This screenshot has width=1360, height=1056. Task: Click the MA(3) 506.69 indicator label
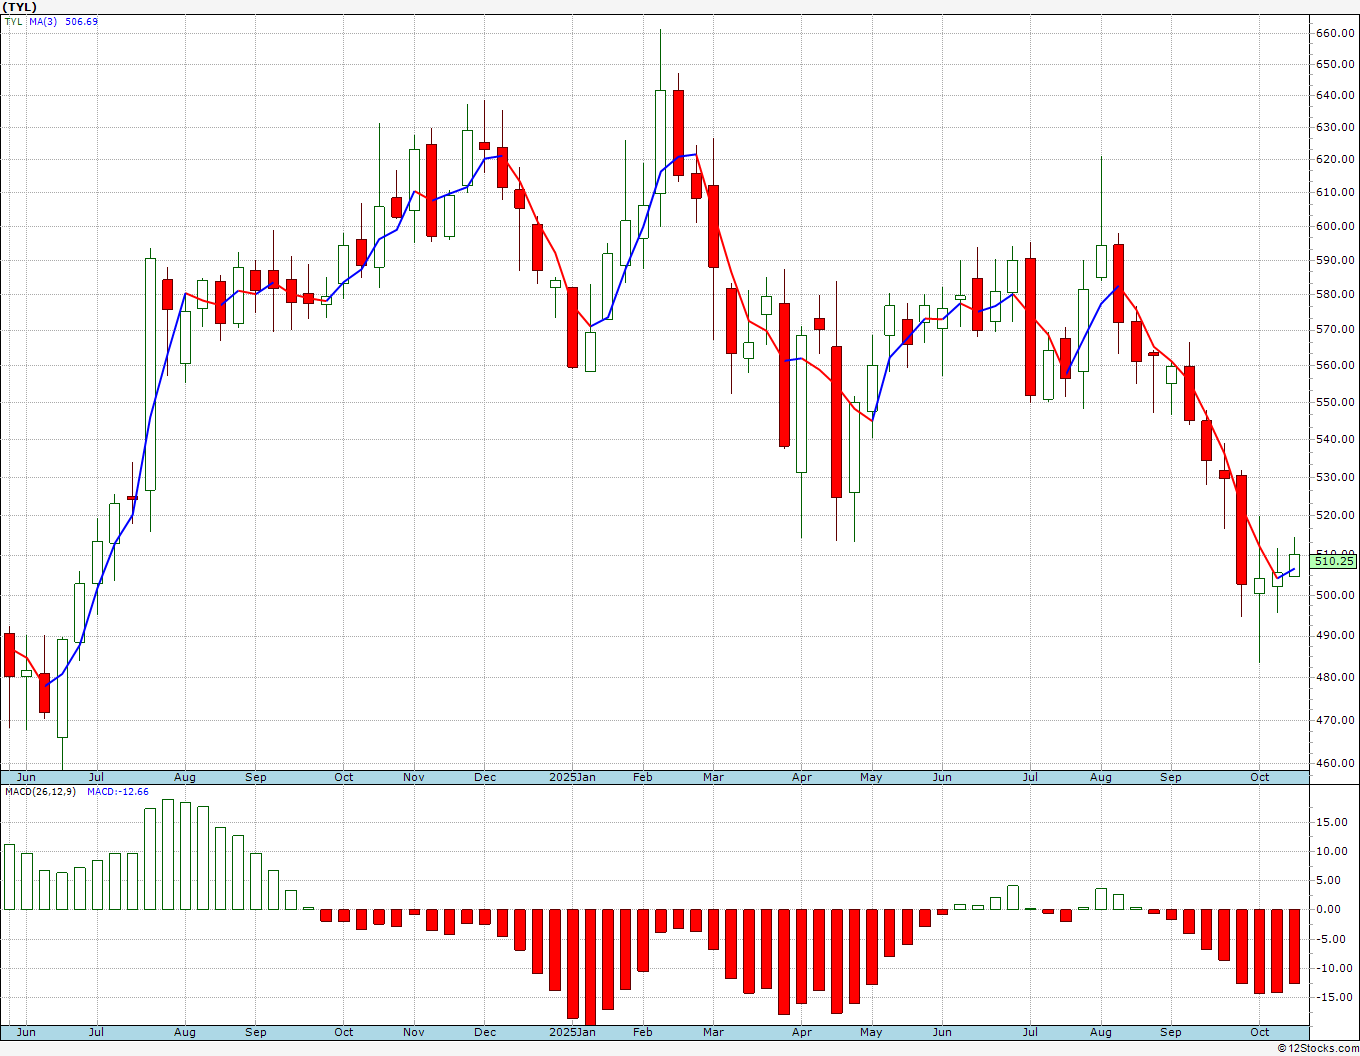coord(64,21)
